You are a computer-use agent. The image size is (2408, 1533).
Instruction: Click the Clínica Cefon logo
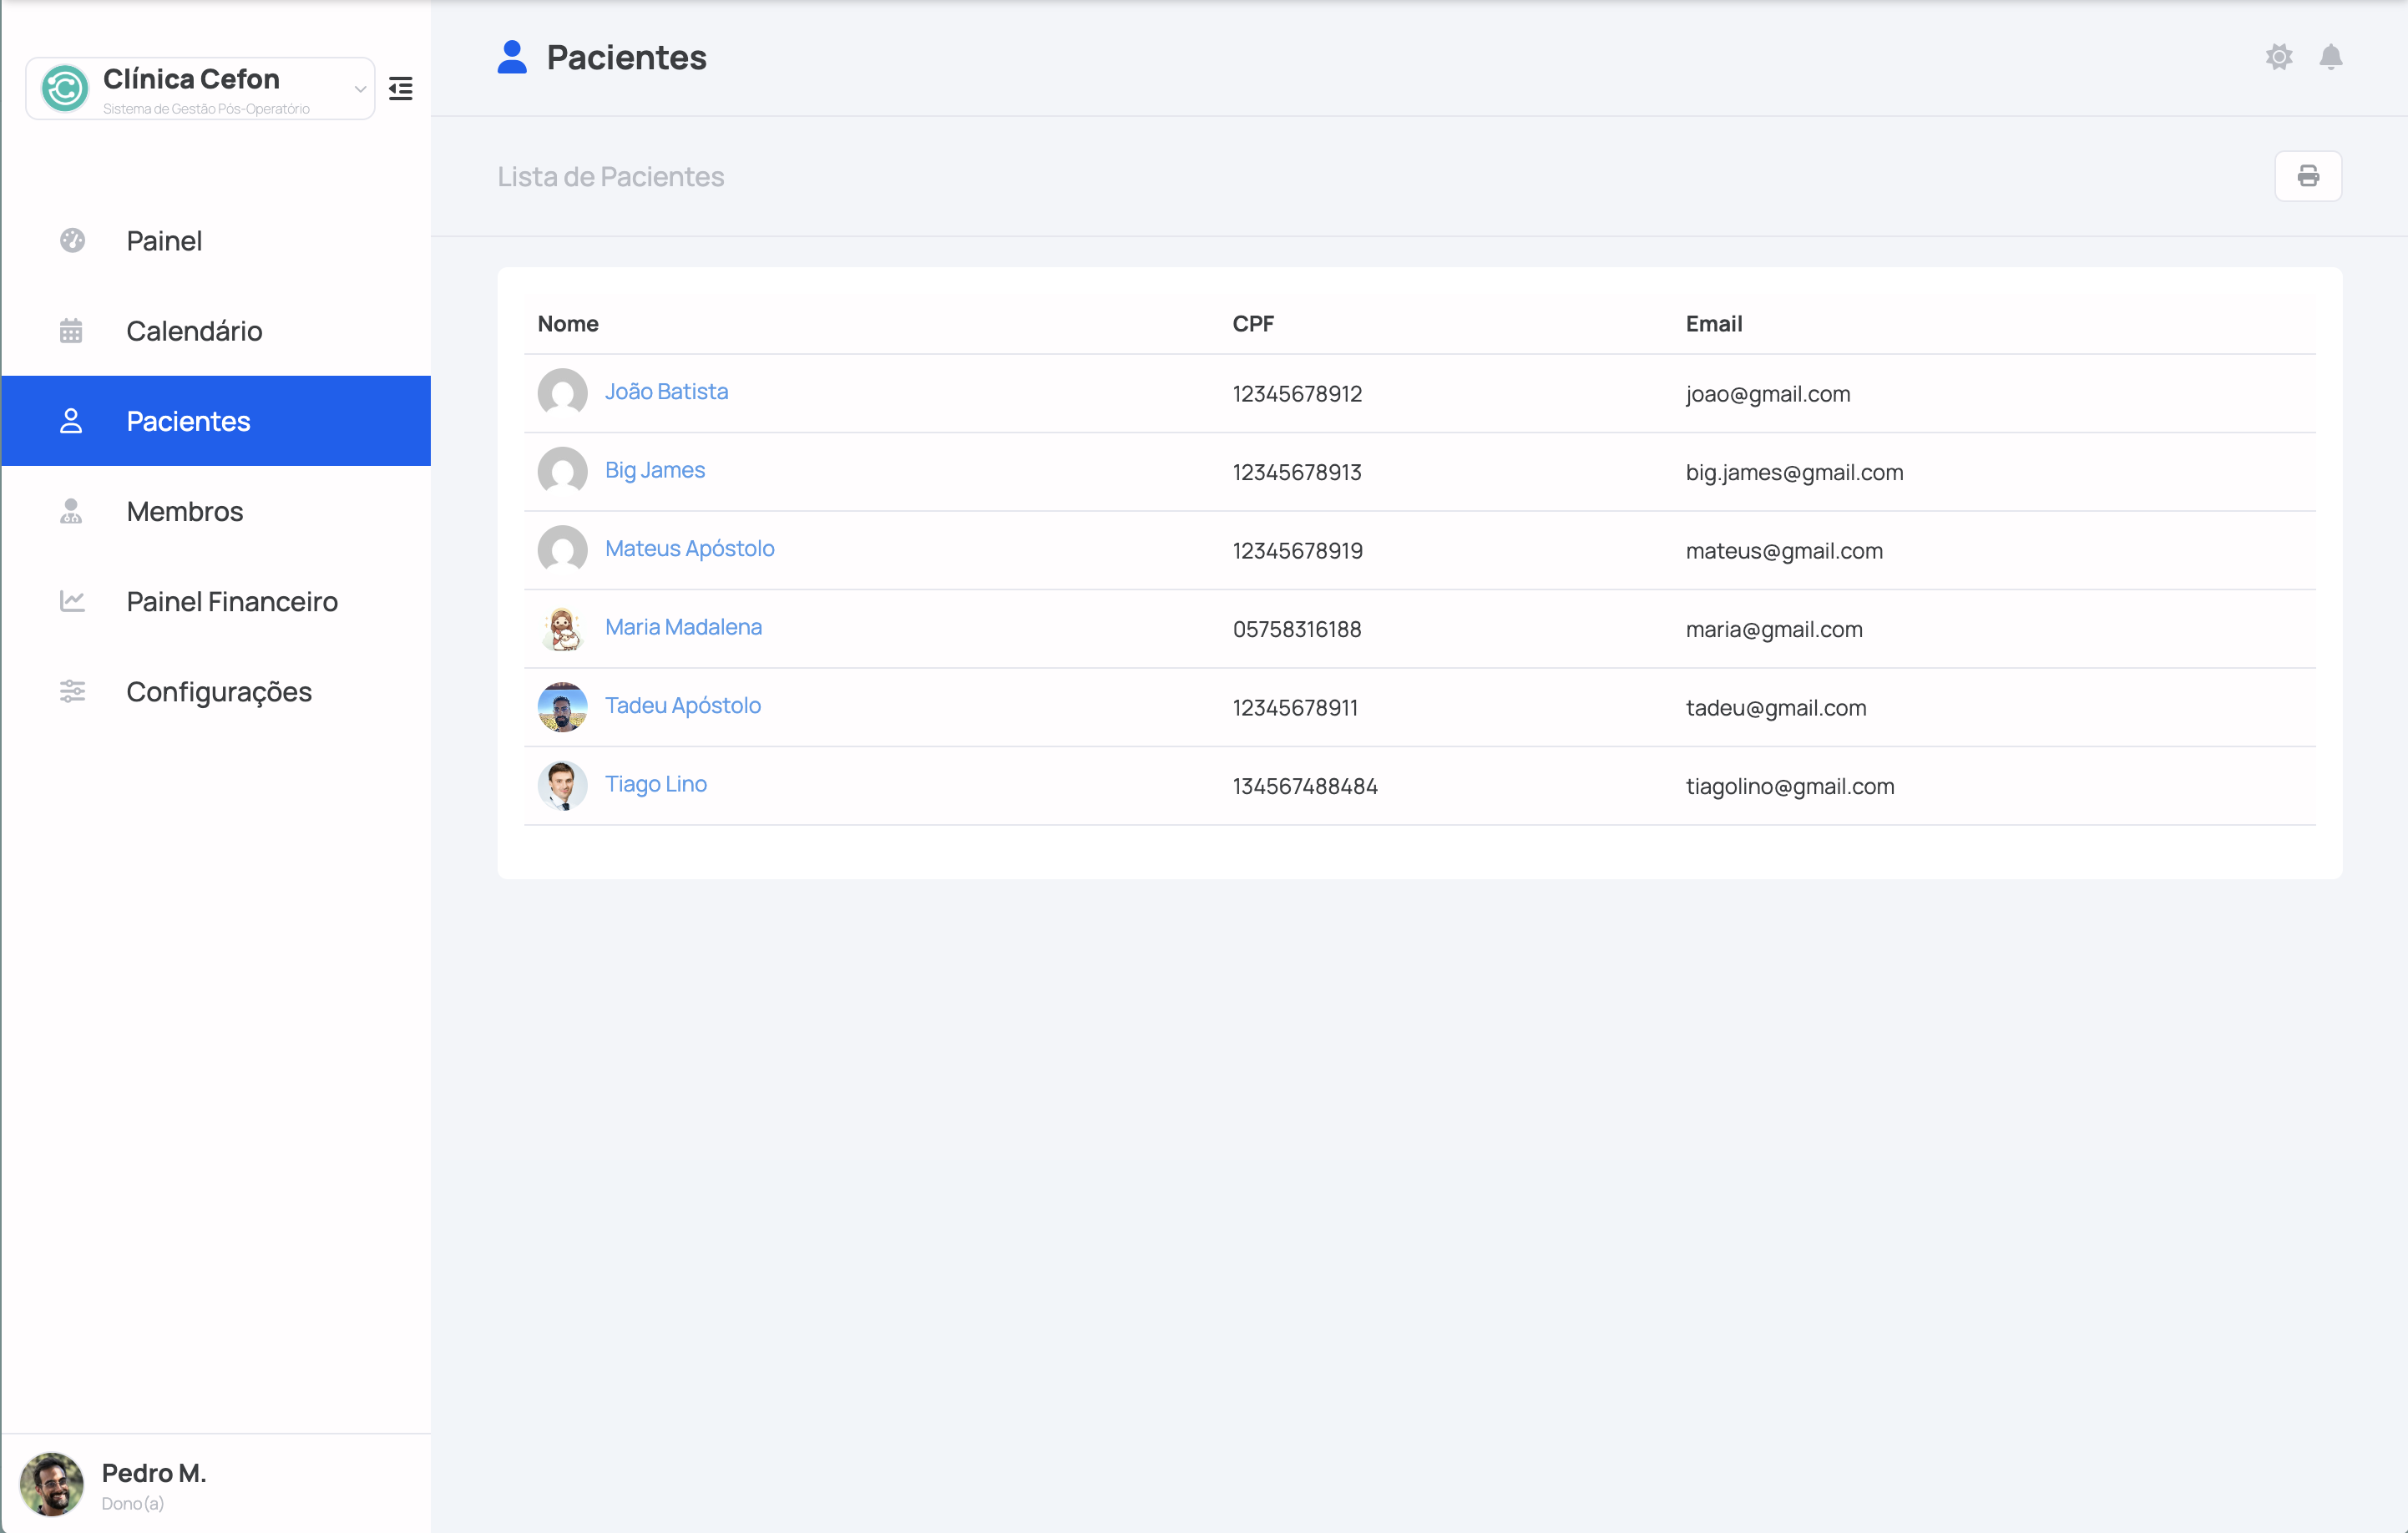tap(64, 88)
